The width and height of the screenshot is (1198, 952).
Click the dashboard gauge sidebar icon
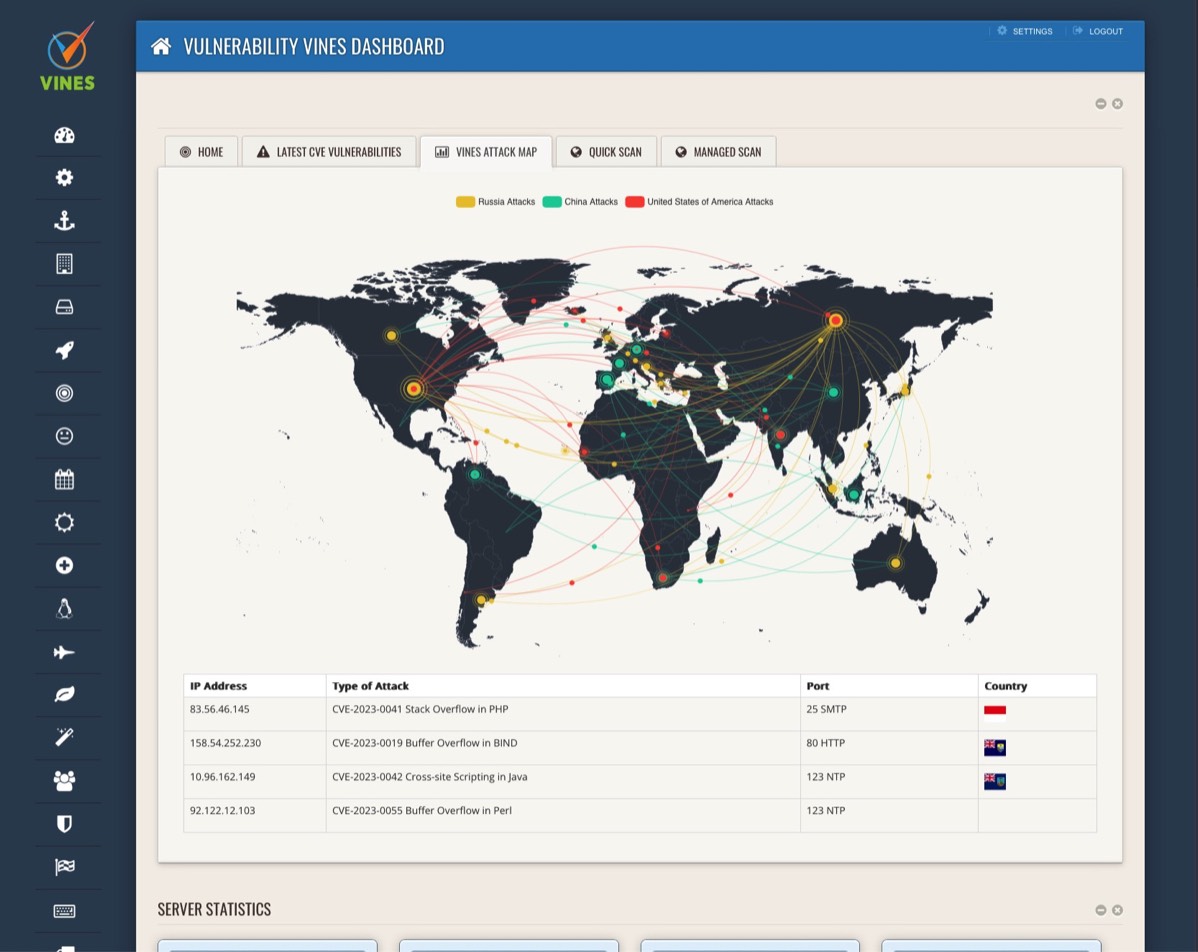[x=64, y=135]
